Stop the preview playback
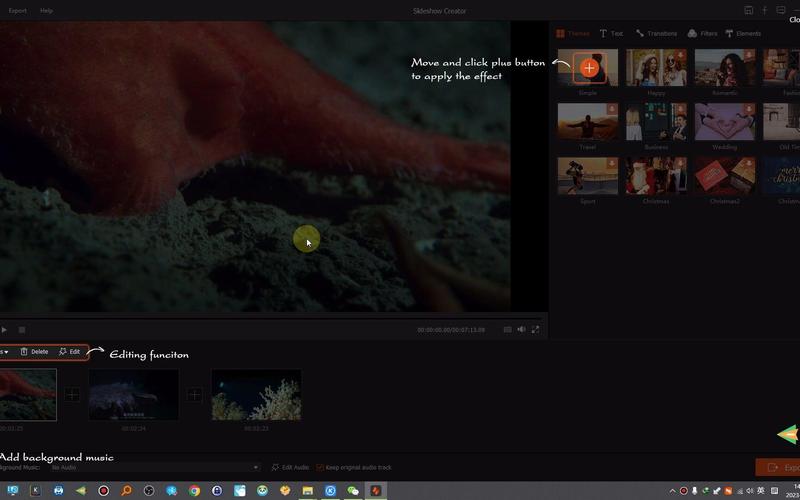 pos(22,330)
